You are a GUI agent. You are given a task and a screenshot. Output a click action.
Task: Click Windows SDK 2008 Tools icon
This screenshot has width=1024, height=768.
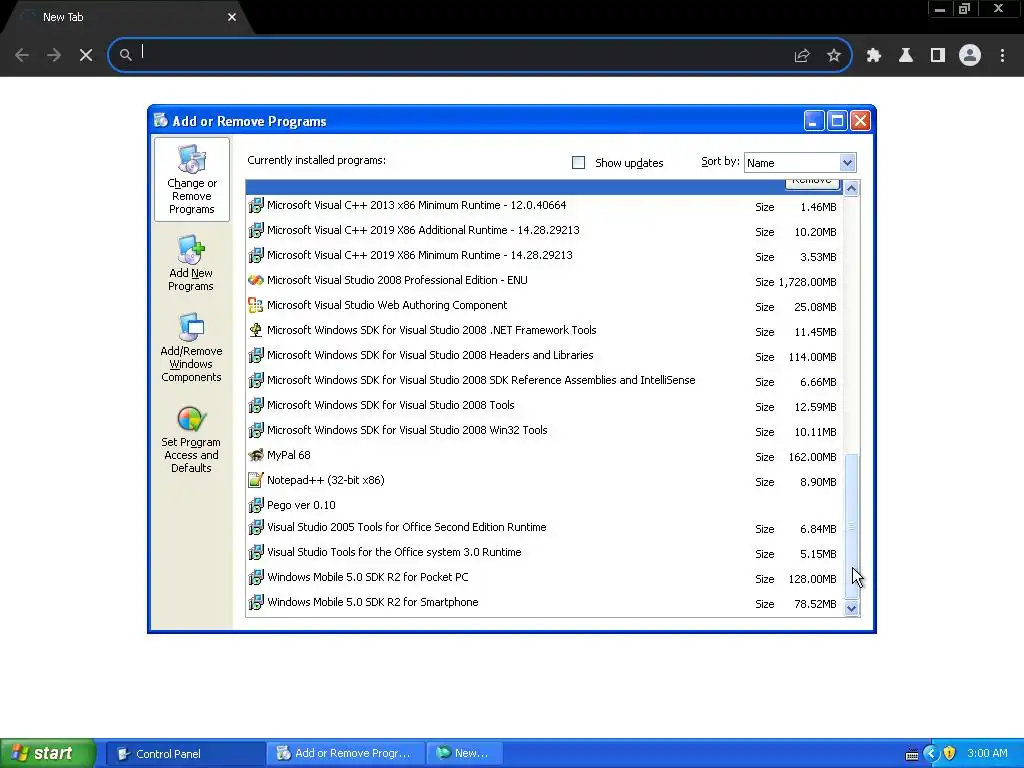tap(256, 406)
